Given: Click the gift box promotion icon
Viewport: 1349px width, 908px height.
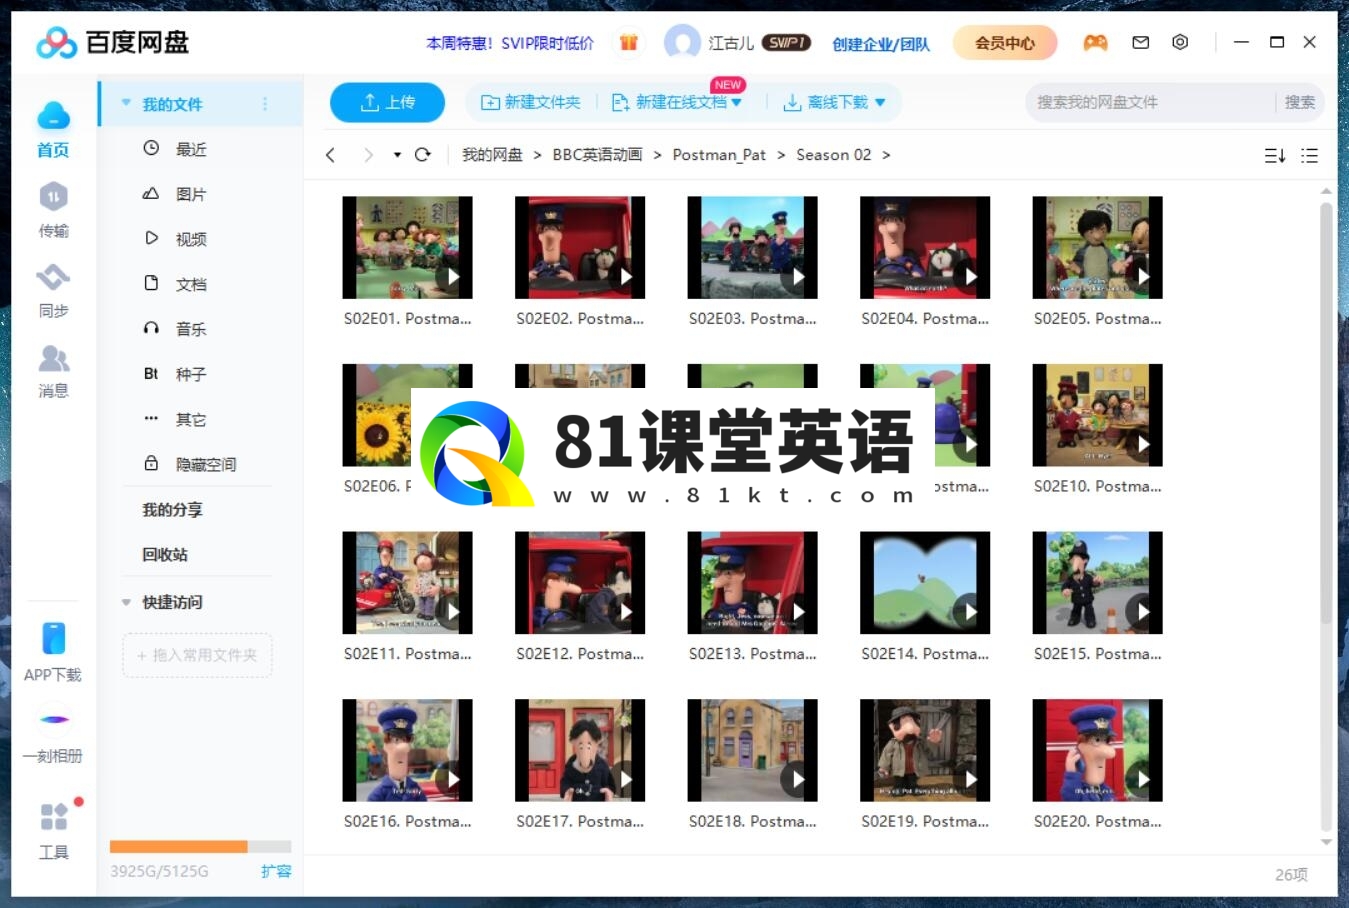Looking at the screenshot, I should click(628, 42).
